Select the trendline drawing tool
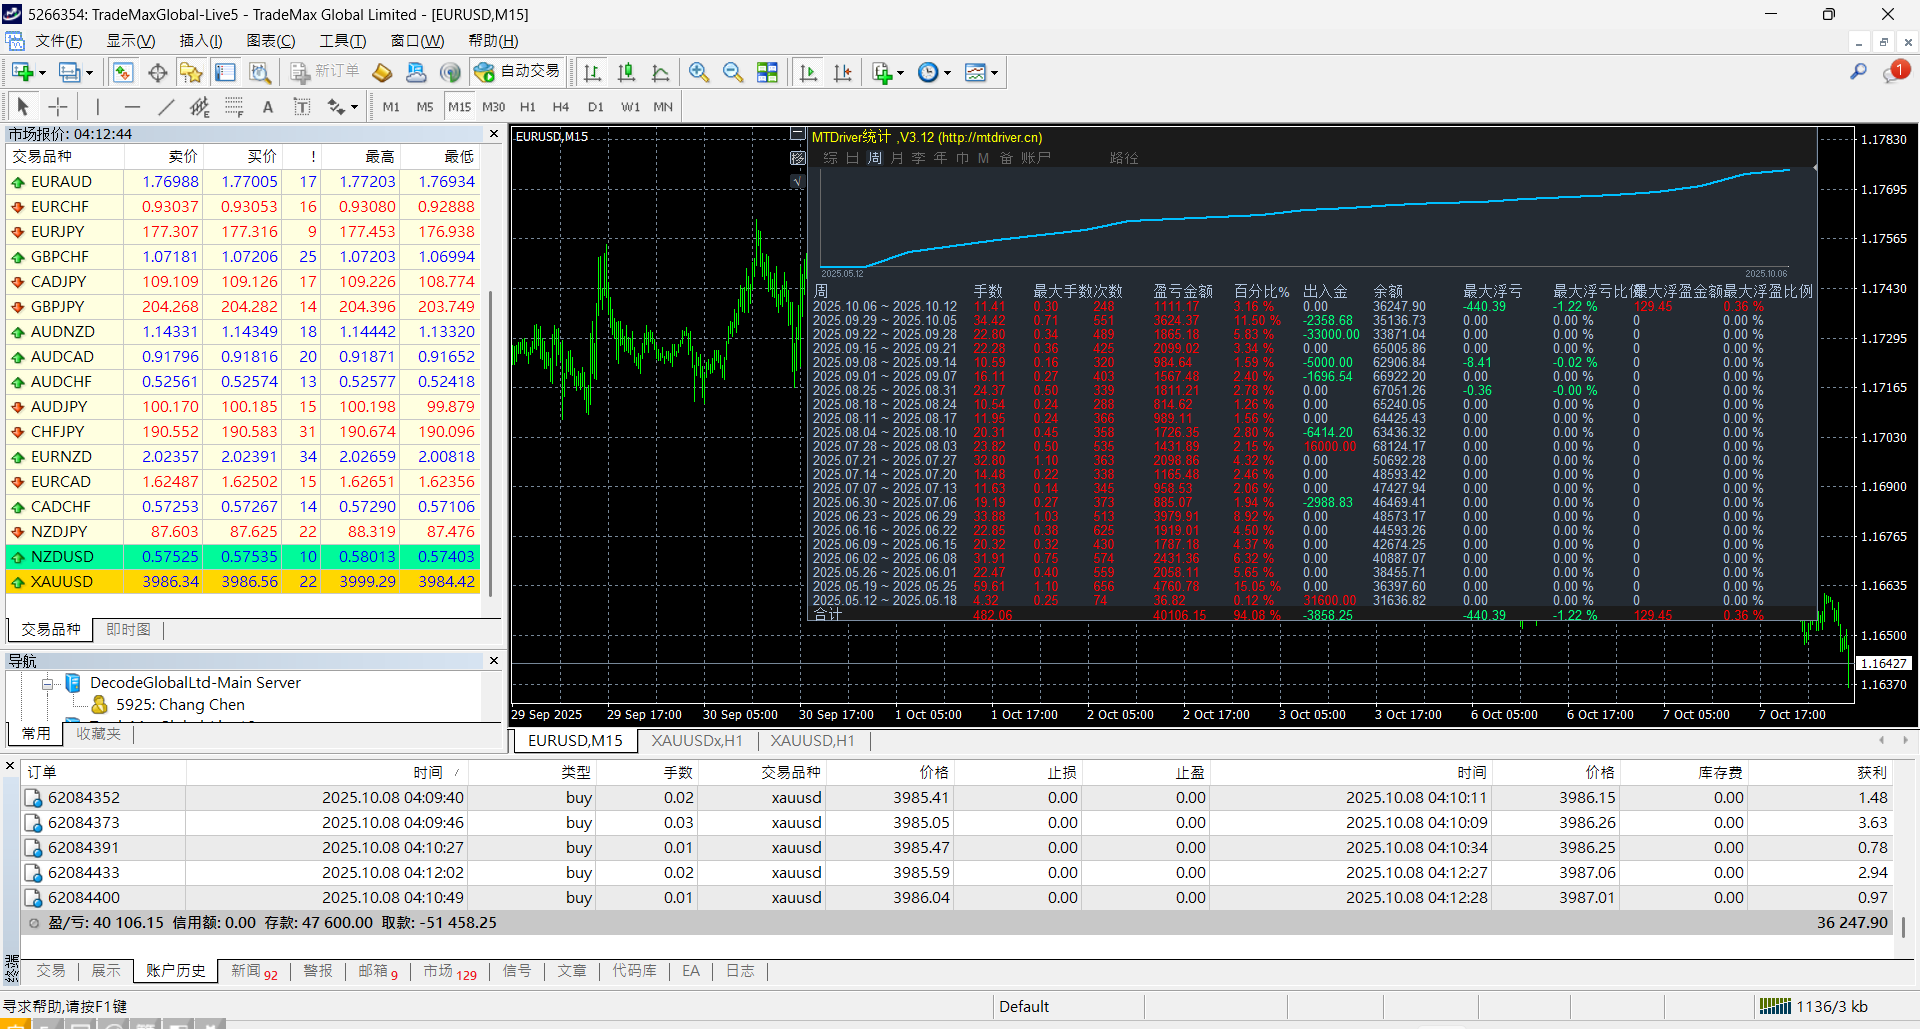The width and height of the screenshot is (1920, 1029). (x=166, y=107)
